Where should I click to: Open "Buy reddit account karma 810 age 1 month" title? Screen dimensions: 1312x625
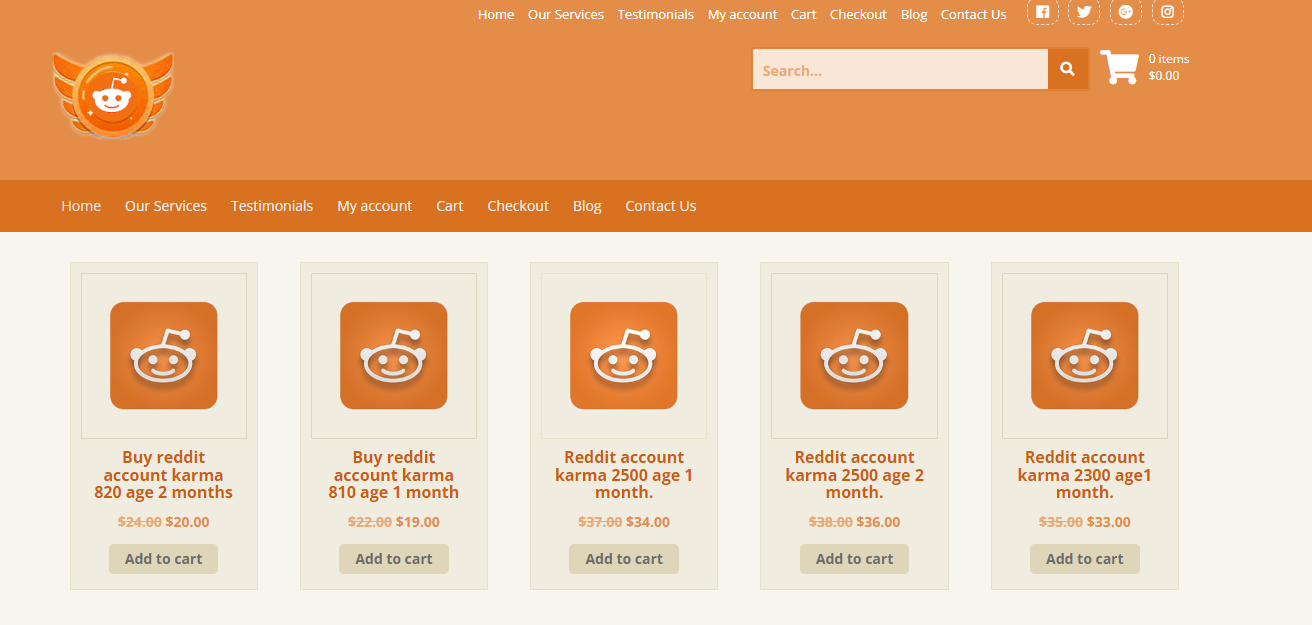(394, 475)
